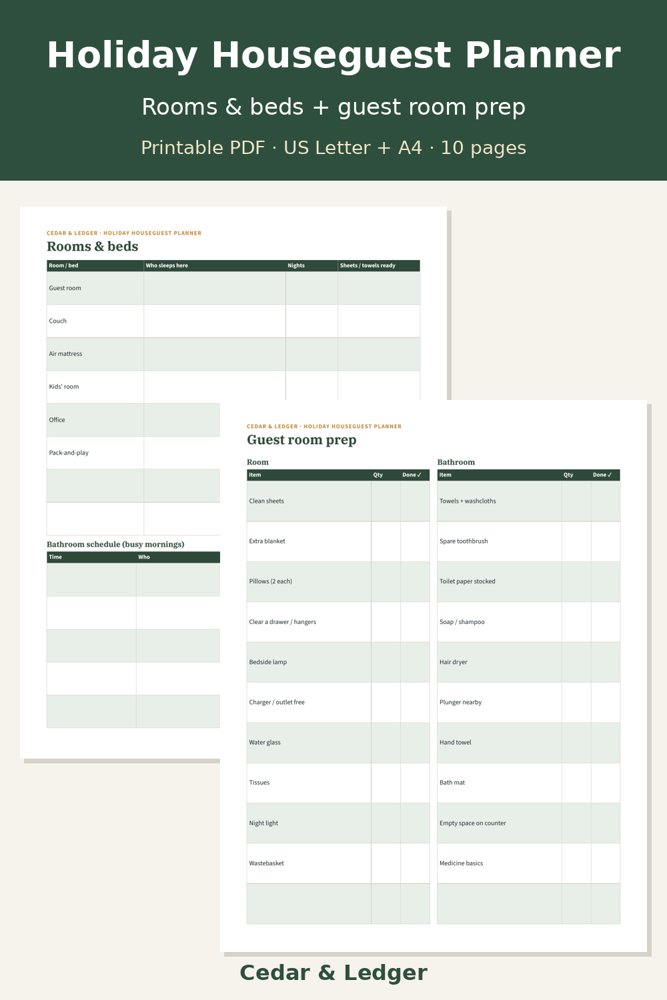Click the orange header line on the Guest room prep page

tap(324, 426)
